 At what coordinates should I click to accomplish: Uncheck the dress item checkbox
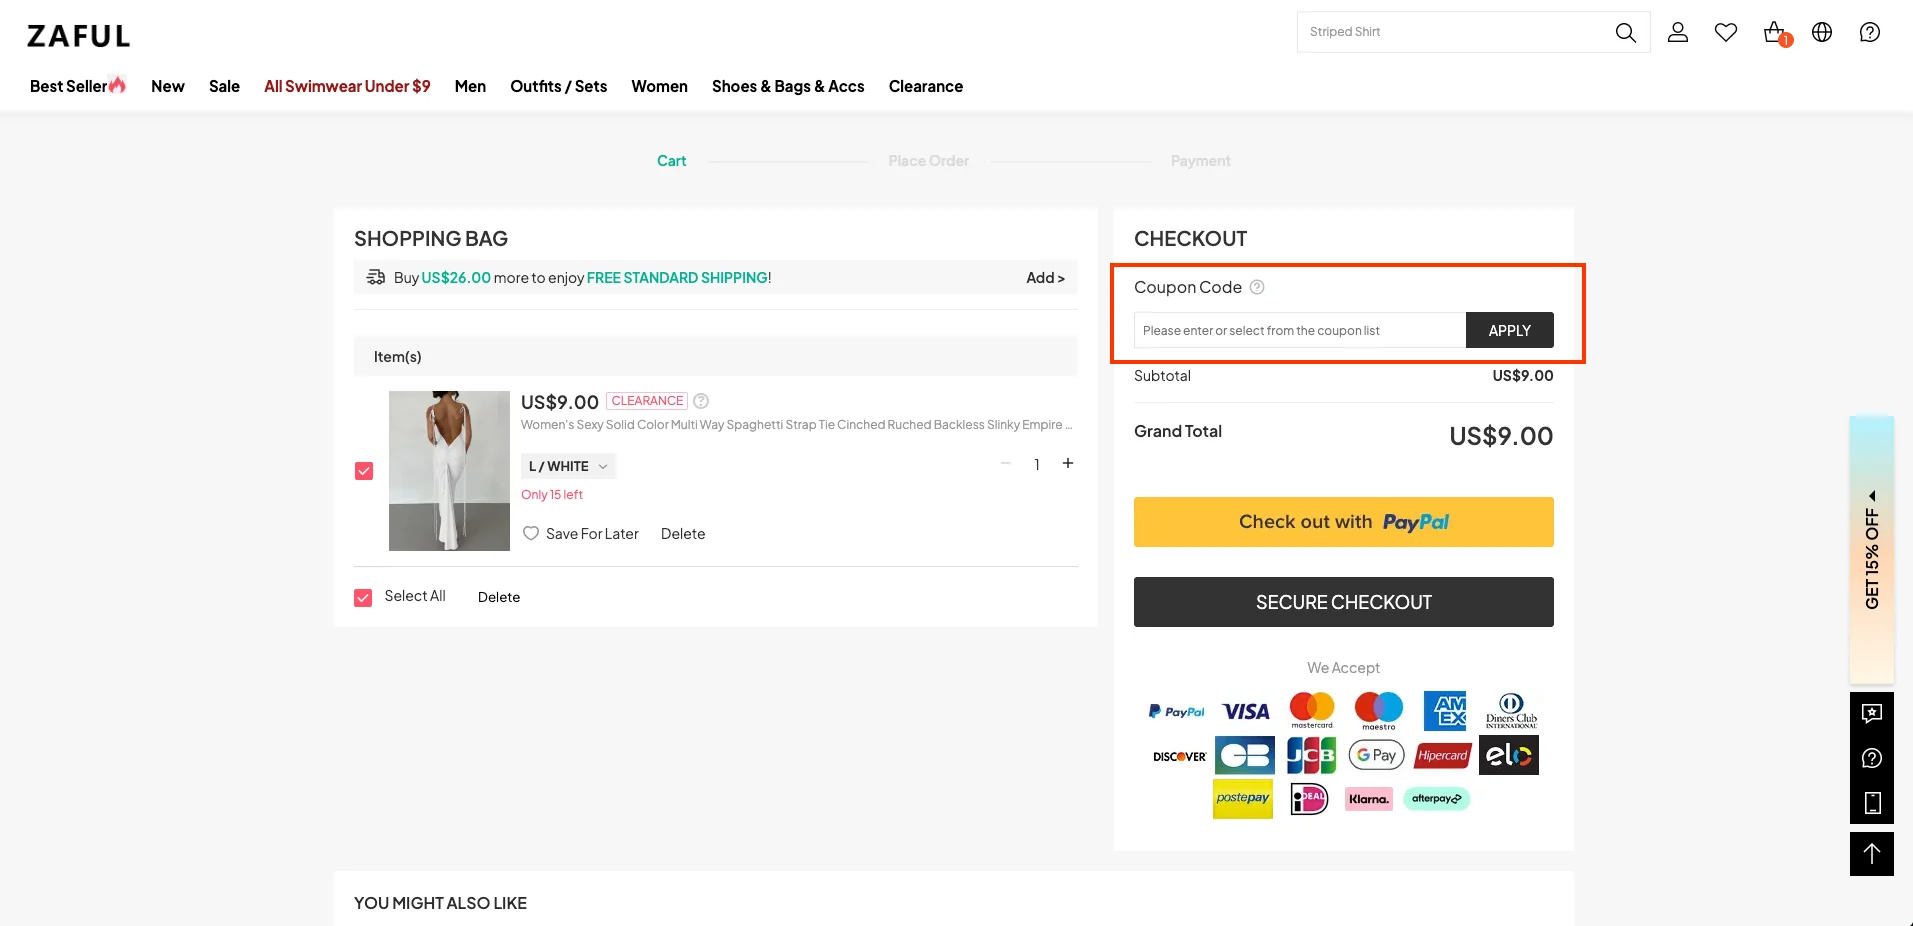(x=364, y=471)
